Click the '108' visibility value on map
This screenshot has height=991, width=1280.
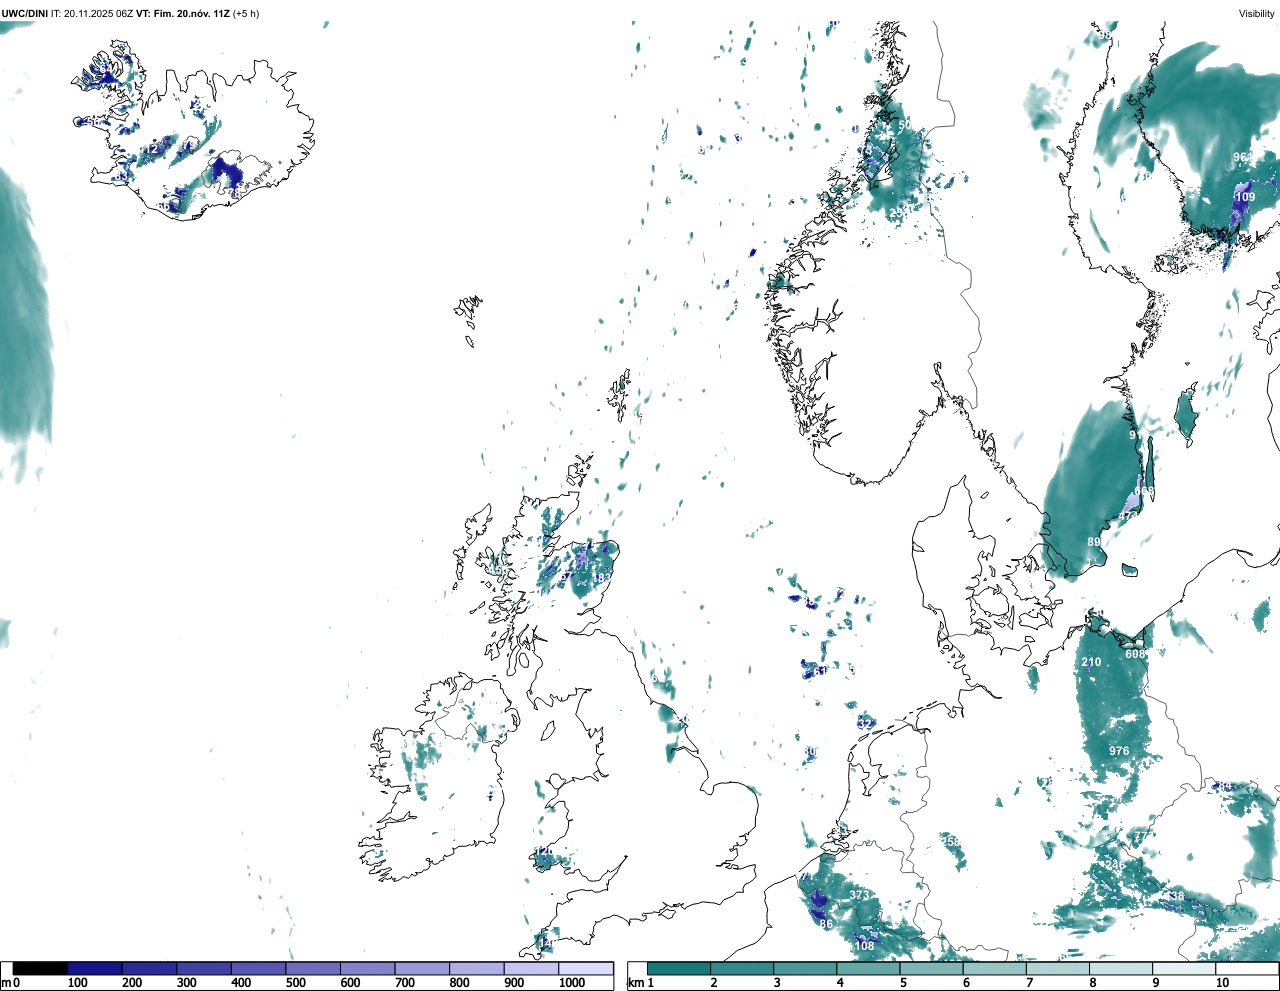point(865,945)
